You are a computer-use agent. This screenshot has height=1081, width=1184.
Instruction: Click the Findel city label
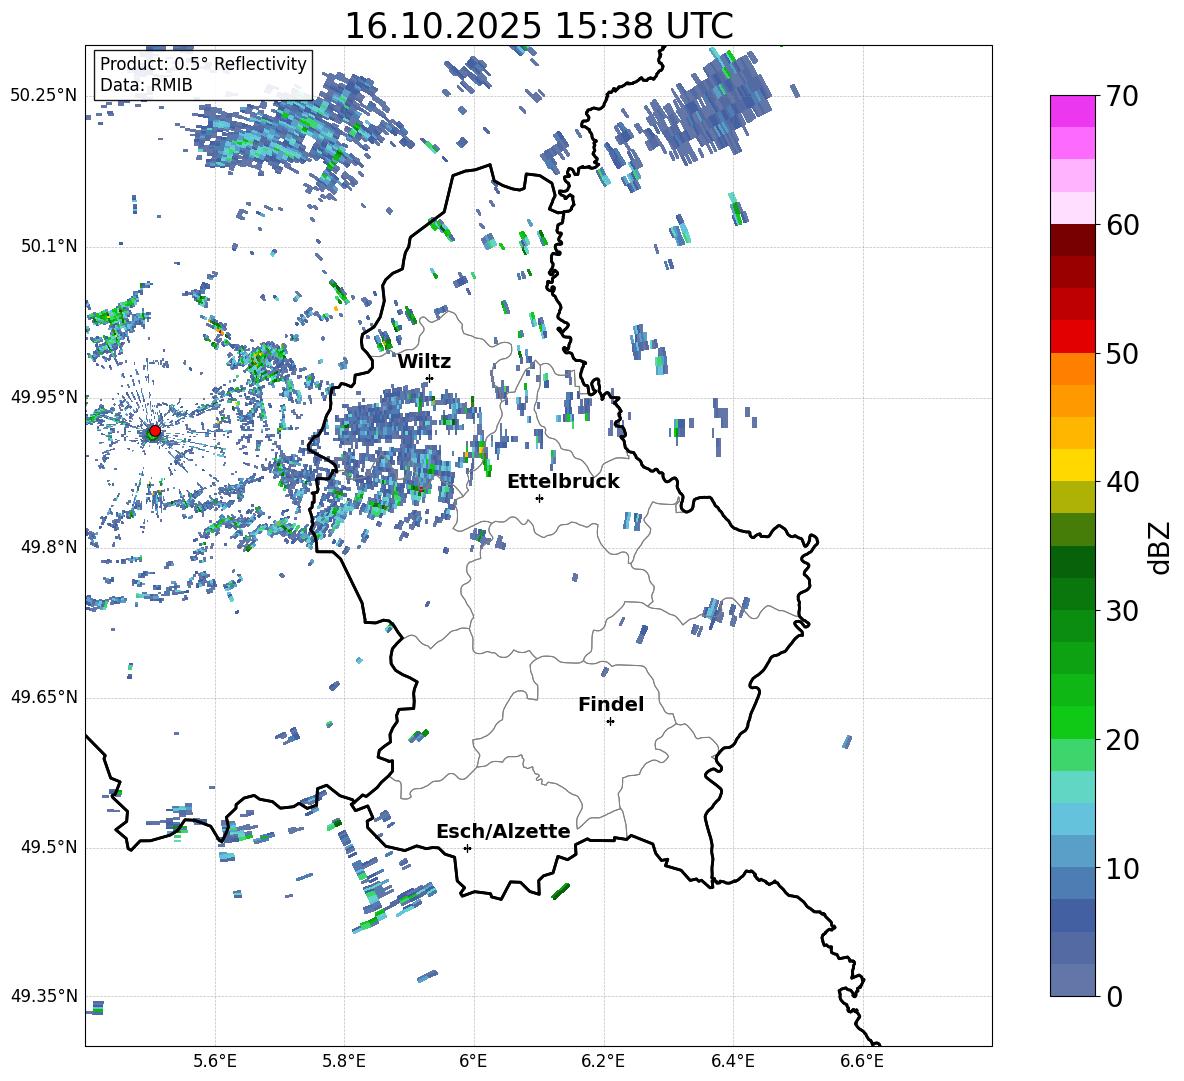point(611,704)
